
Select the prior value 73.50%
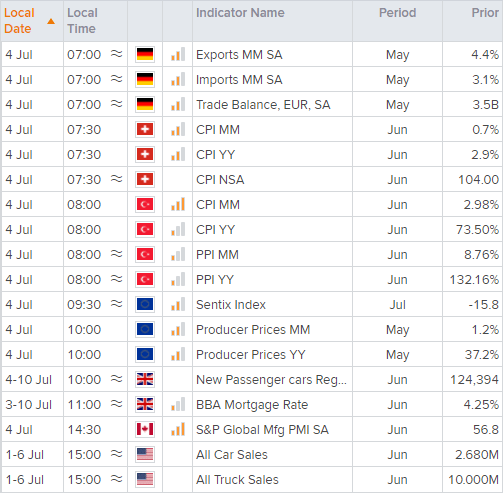pyautogui.click(x=477, y=230)
